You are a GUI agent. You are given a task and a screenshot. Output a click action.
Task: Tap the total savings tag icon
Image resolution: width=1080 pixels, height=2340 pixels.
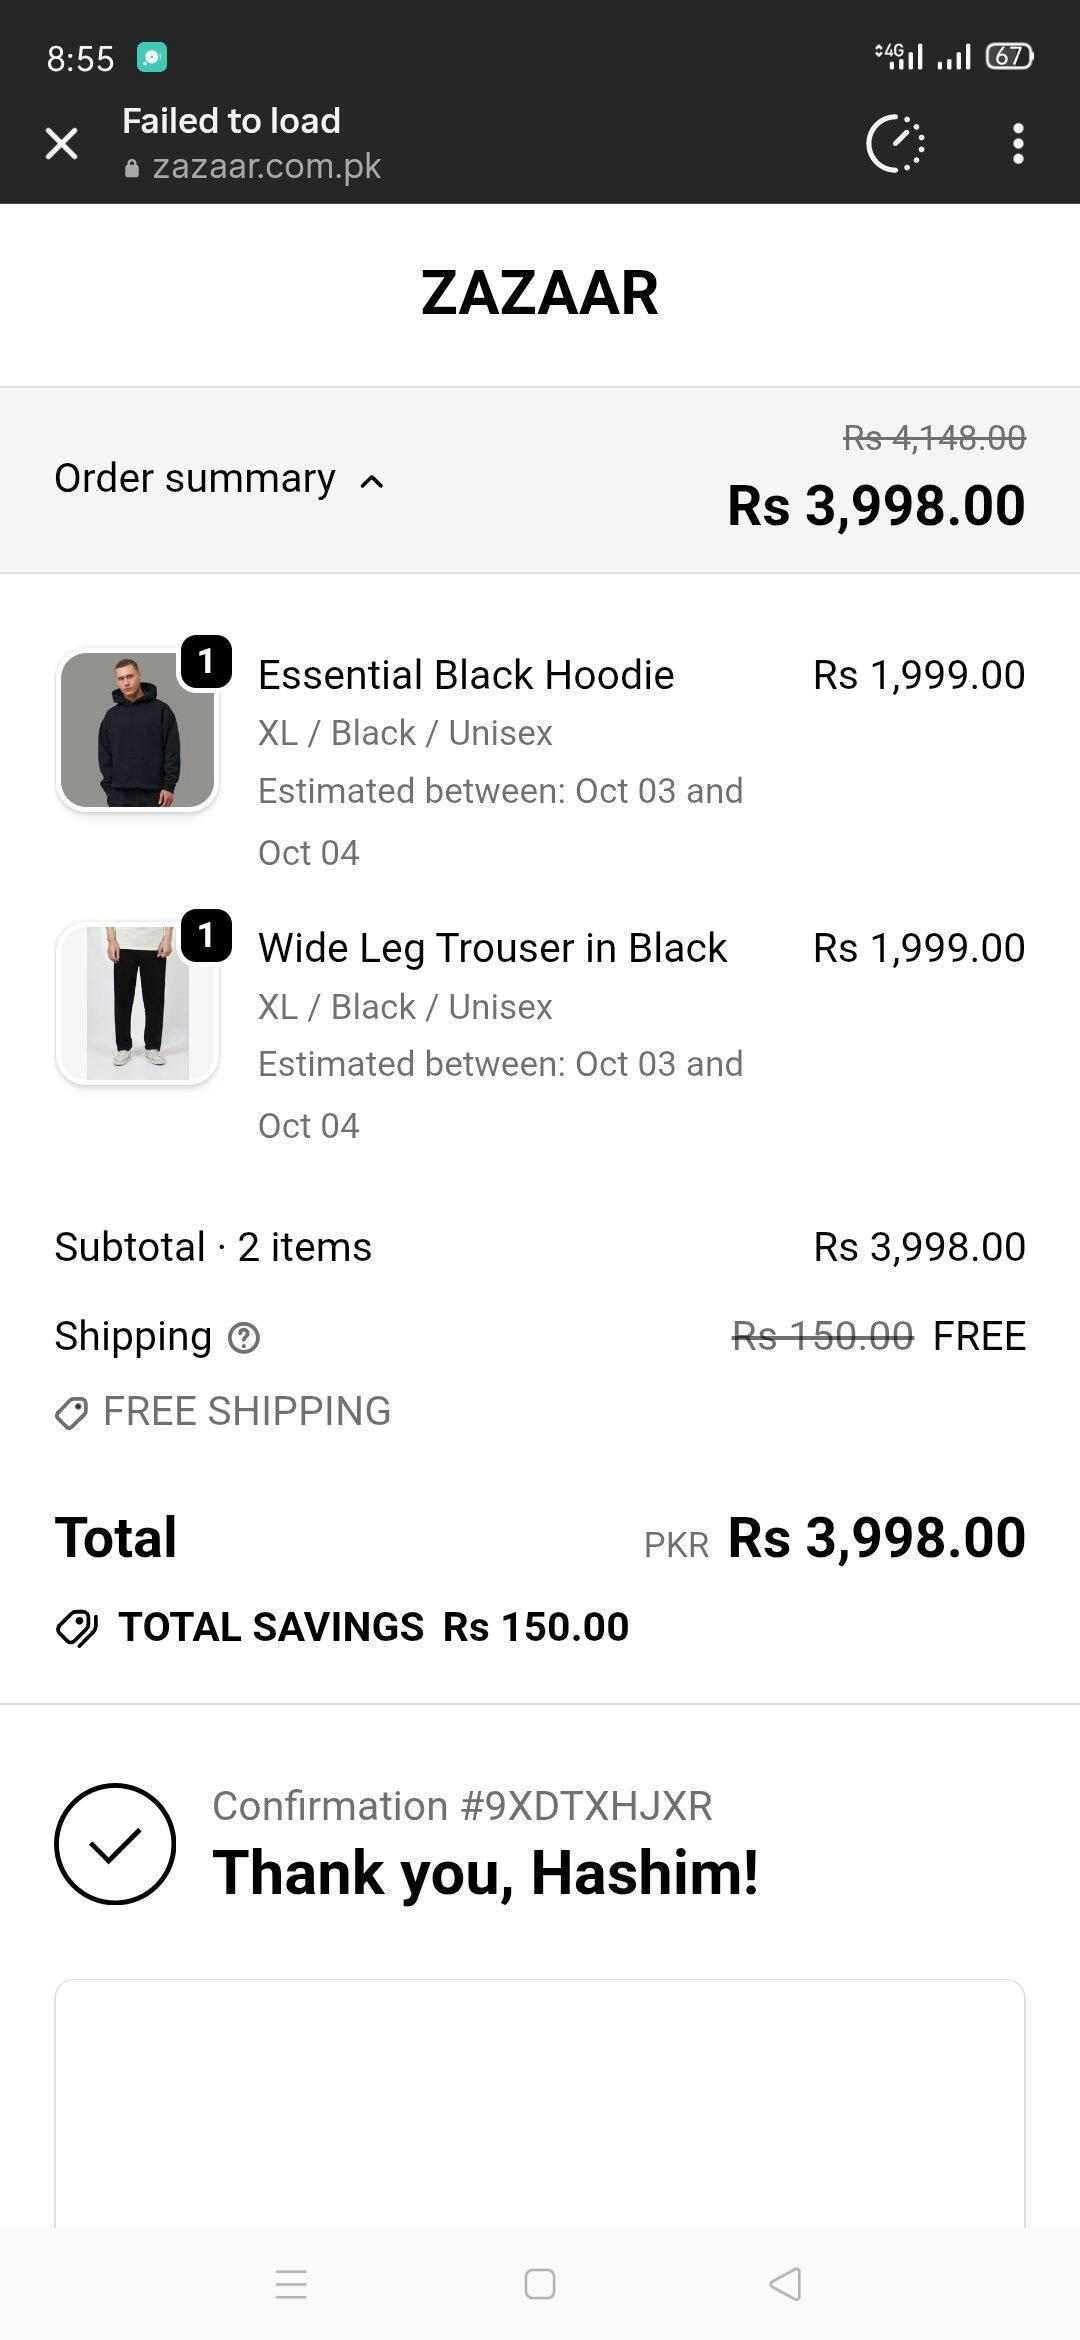pos(77,1628)
